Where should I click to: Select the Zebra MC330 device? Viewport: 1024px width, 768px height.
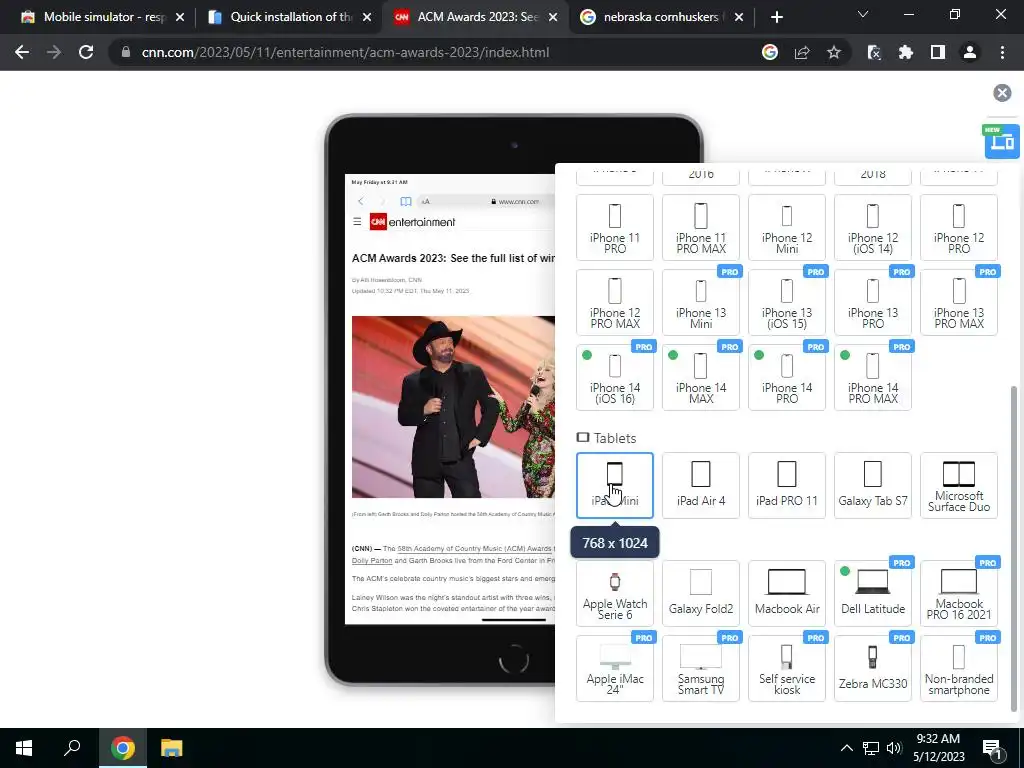(872, 668)
